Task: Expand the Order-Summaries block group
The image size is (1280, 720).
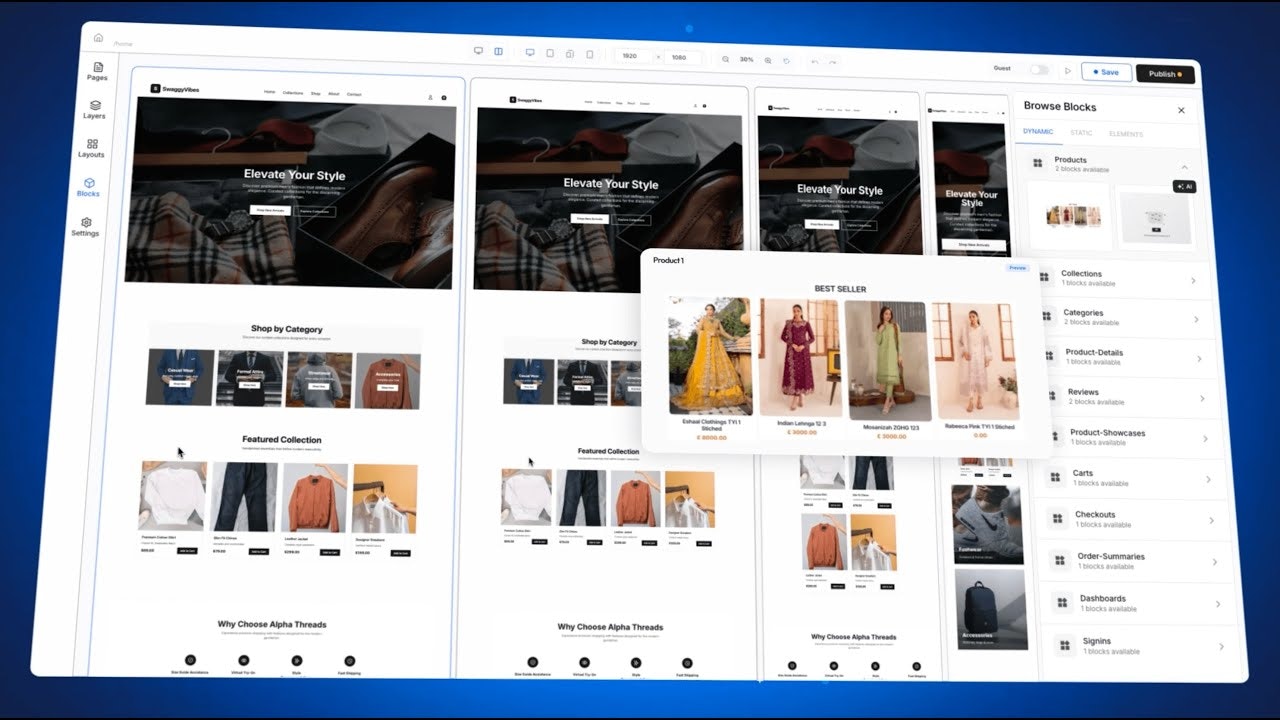Action: (x=1136, y=561)
